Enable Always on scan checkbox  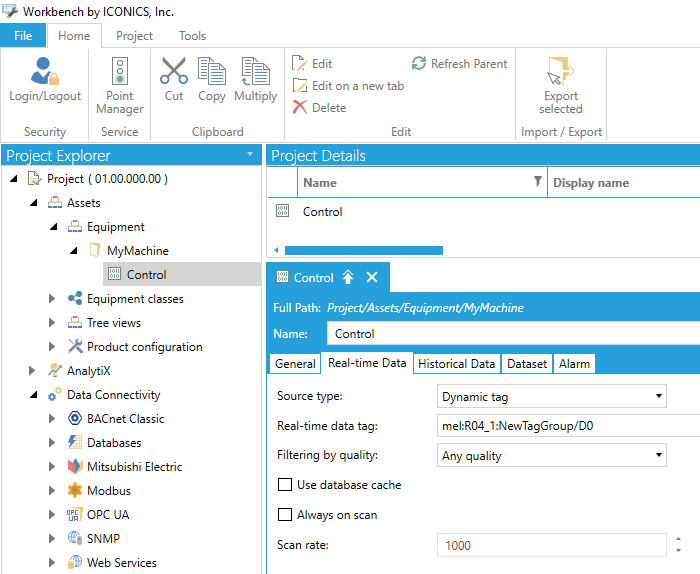[x=285, y=515]
